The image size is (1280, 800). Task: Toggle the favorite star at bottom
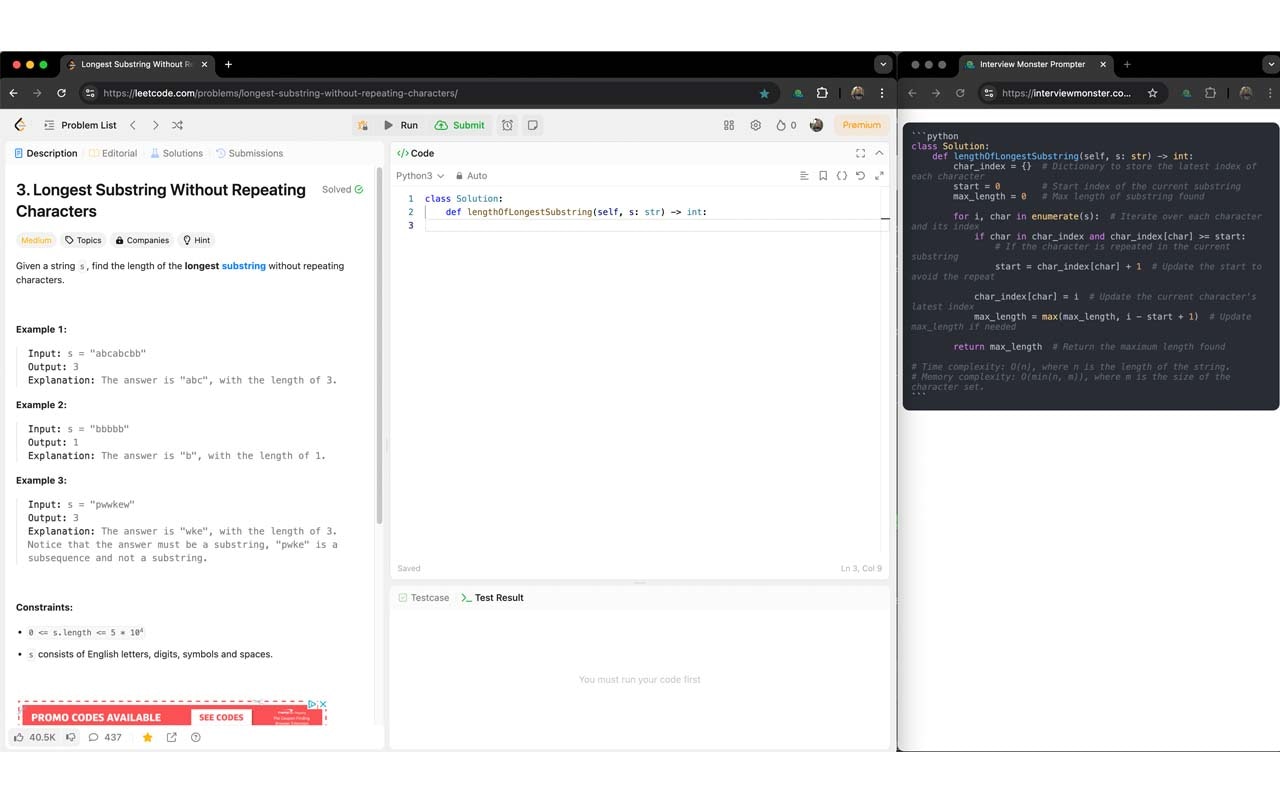(148, 737)
